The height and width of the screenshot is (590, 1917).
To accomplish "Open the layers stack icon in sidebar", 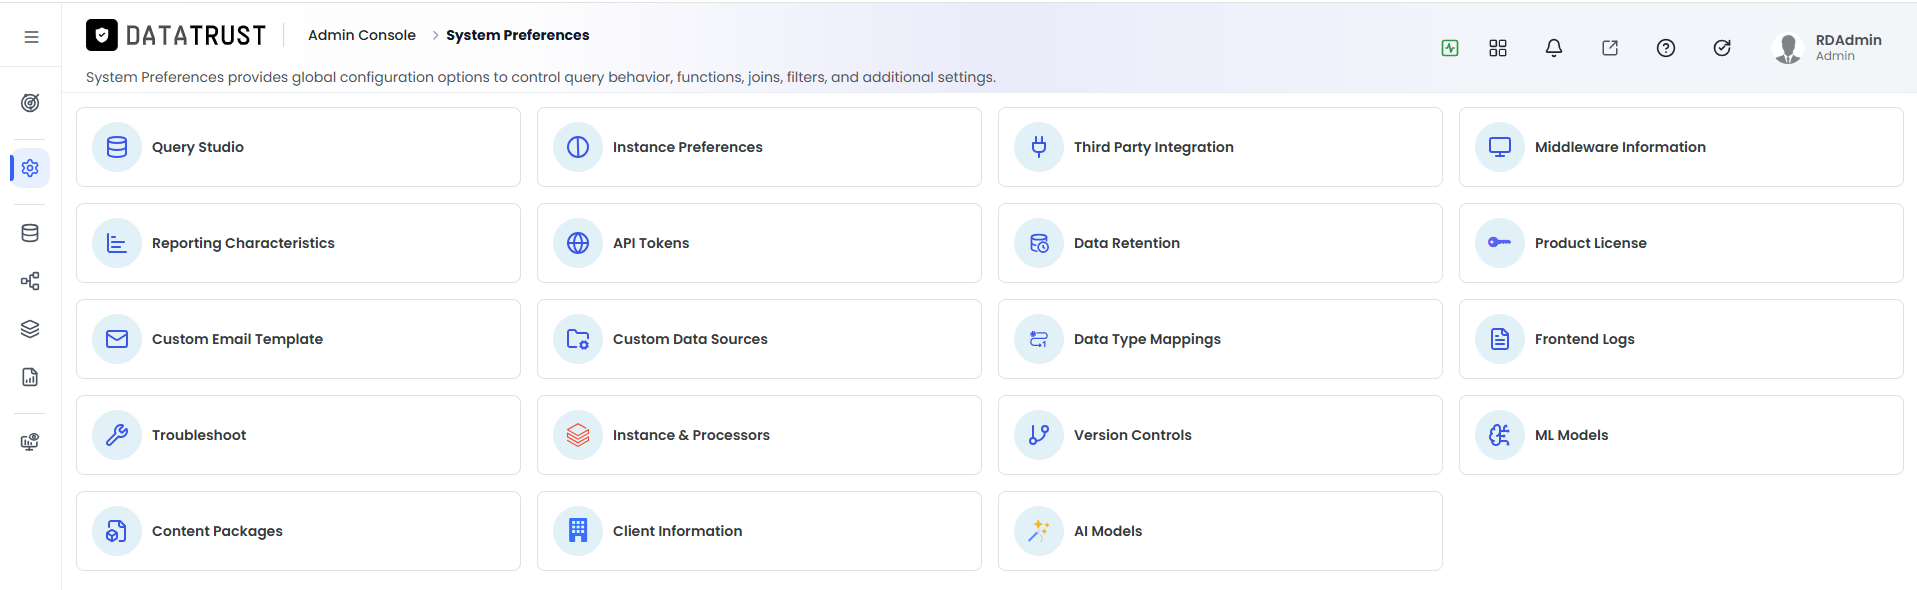I will click(30, 329).
